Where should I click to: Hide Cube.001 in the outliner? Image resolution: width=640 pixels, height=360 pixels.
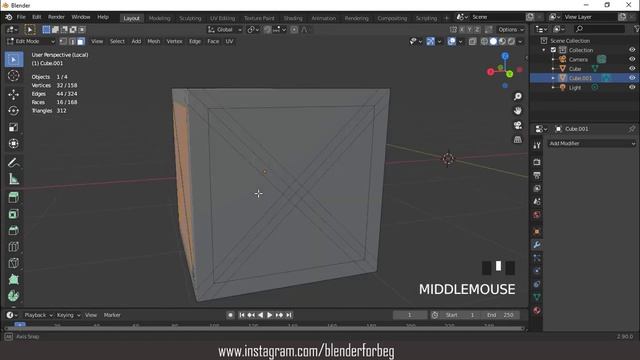click(632, 78)
